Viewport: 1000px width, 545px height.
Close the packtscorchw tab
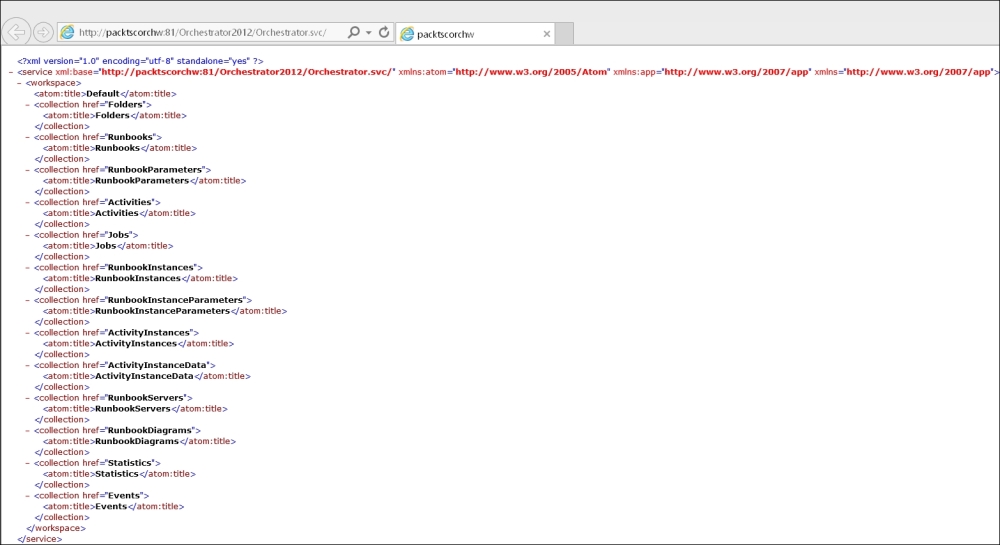pyautogui.click(x=547, y=34)
